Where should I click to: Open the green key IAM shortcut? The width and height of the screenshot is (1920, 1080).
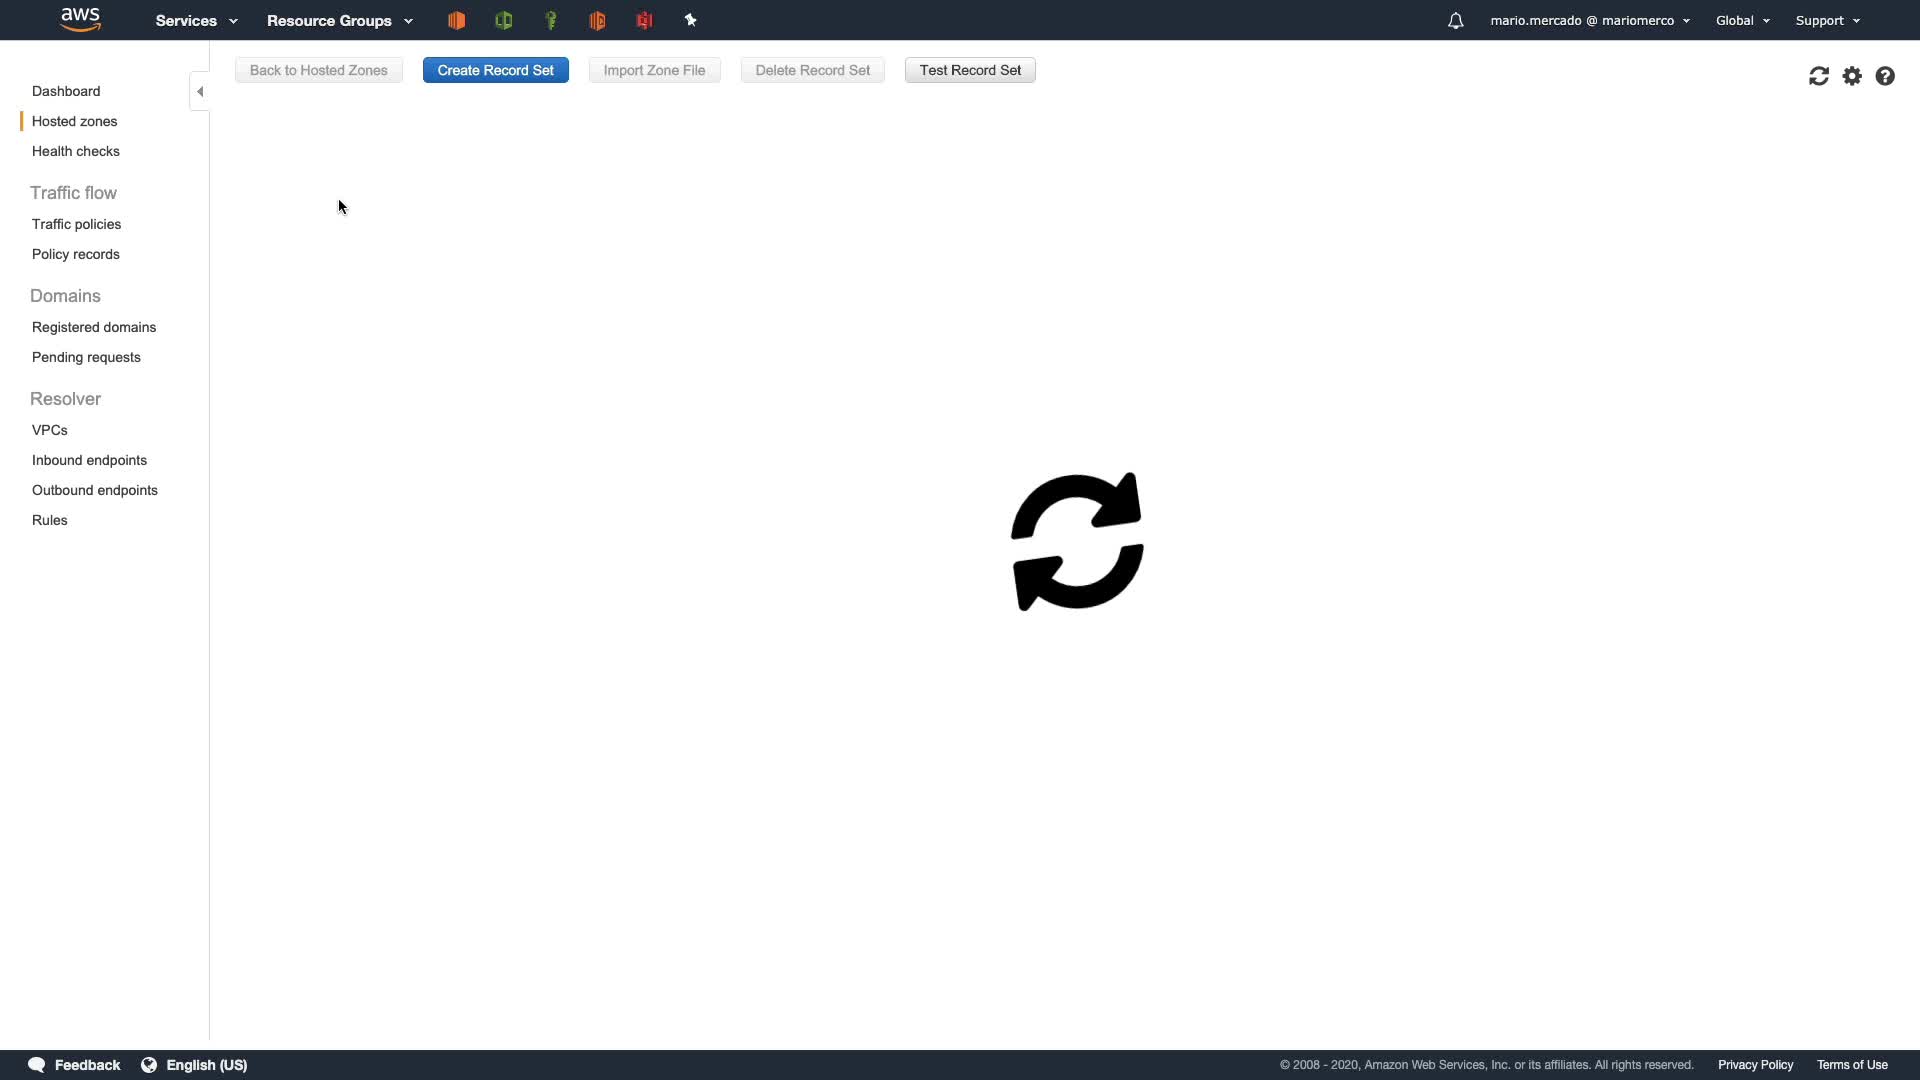tap(550, 20)
